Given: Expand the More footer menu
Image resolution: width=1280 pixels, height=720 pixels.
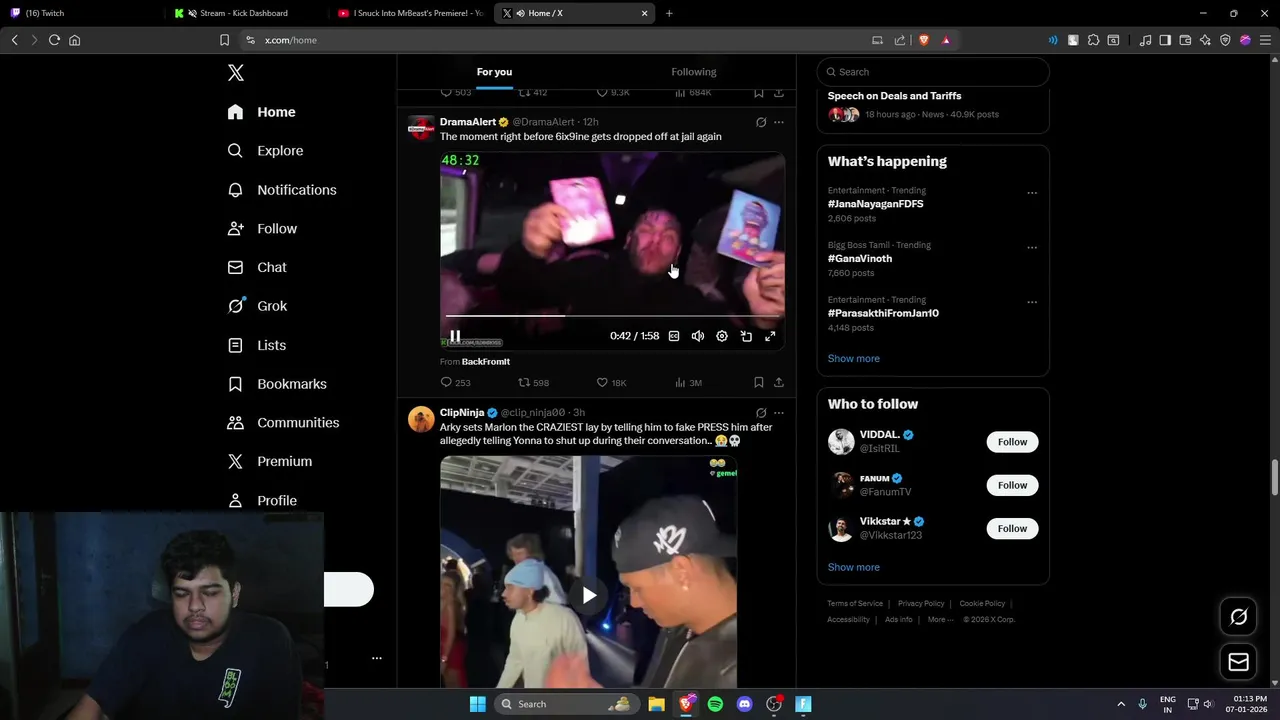Looking at the screenshot, I should coord(940,620).
